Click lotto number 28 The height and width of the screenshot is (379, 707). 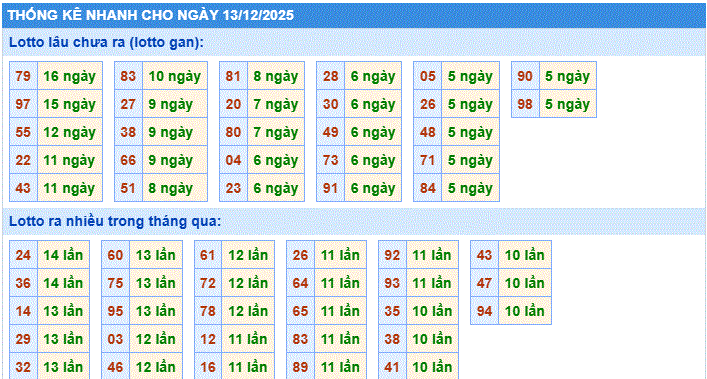(330, 76)
